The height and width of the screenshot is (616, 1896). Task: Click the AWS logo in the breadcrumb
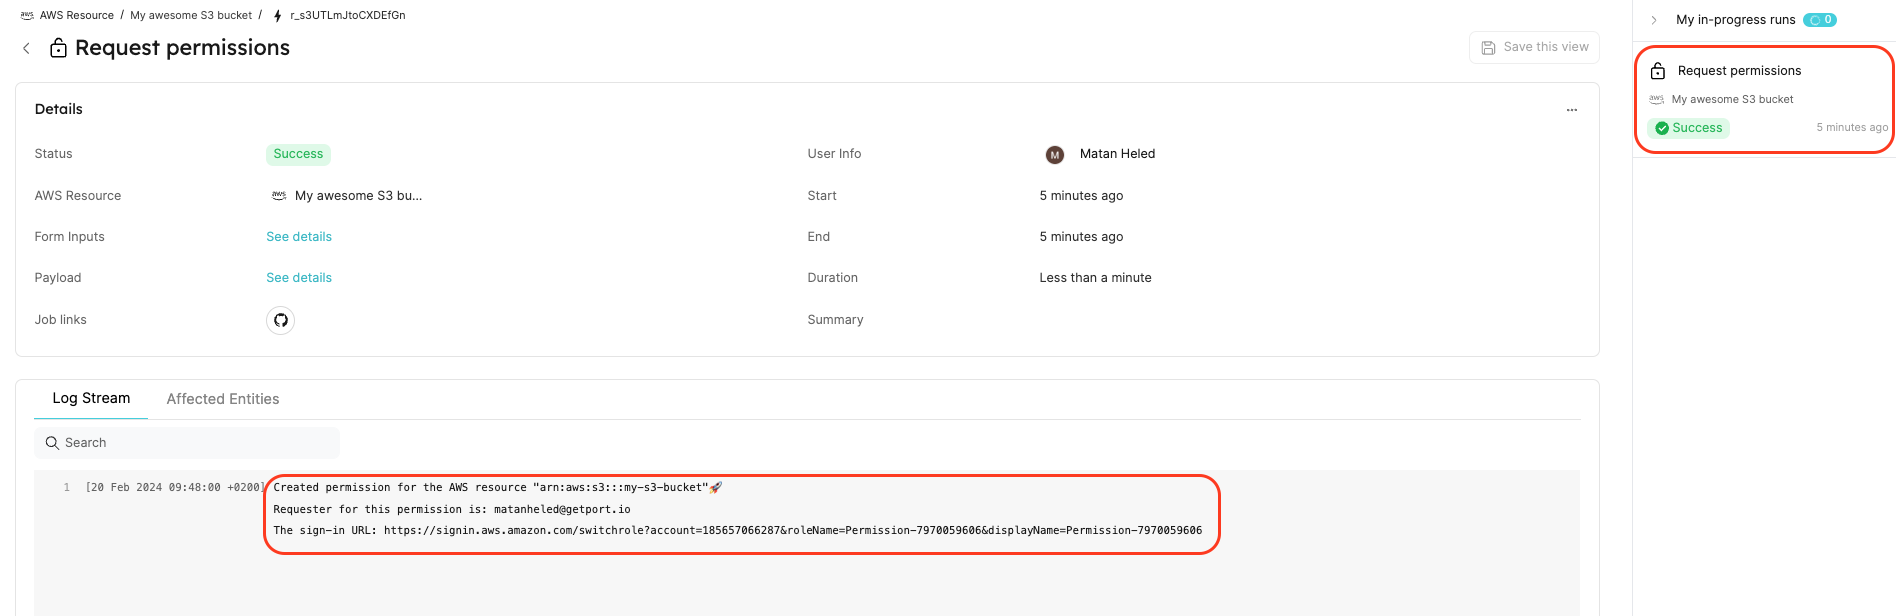[27, 16]
